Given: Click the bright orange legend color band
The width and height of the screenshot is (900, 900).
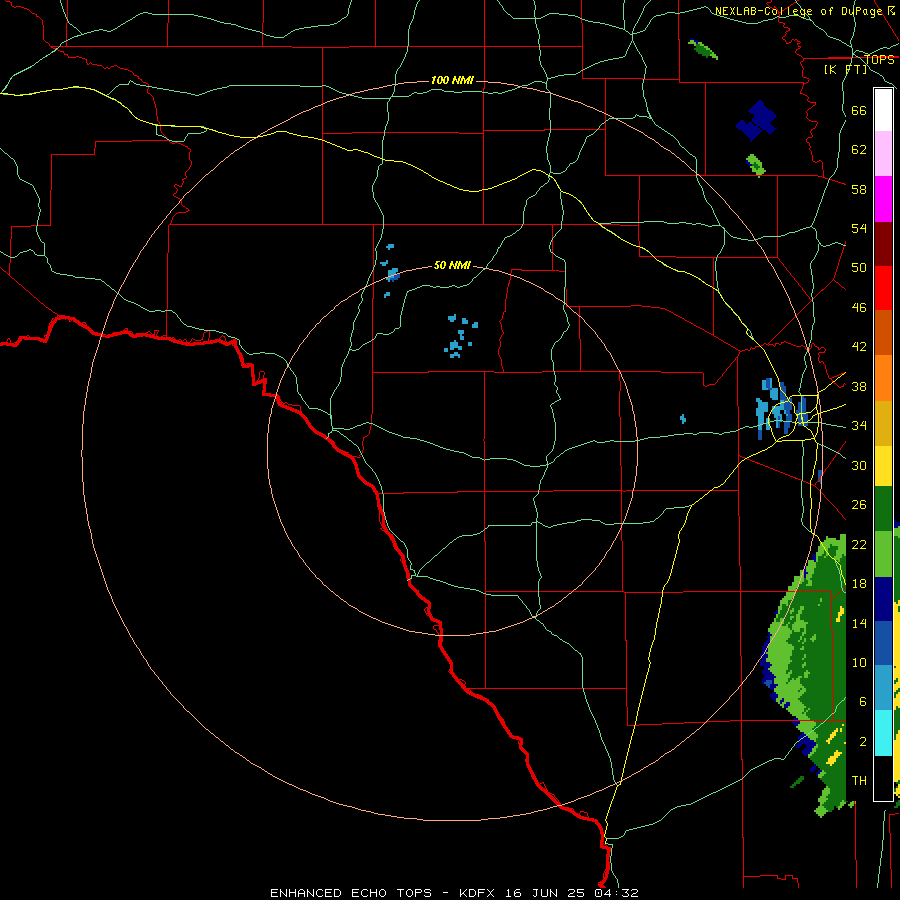Looking at the screenshot, I should 883,378.
